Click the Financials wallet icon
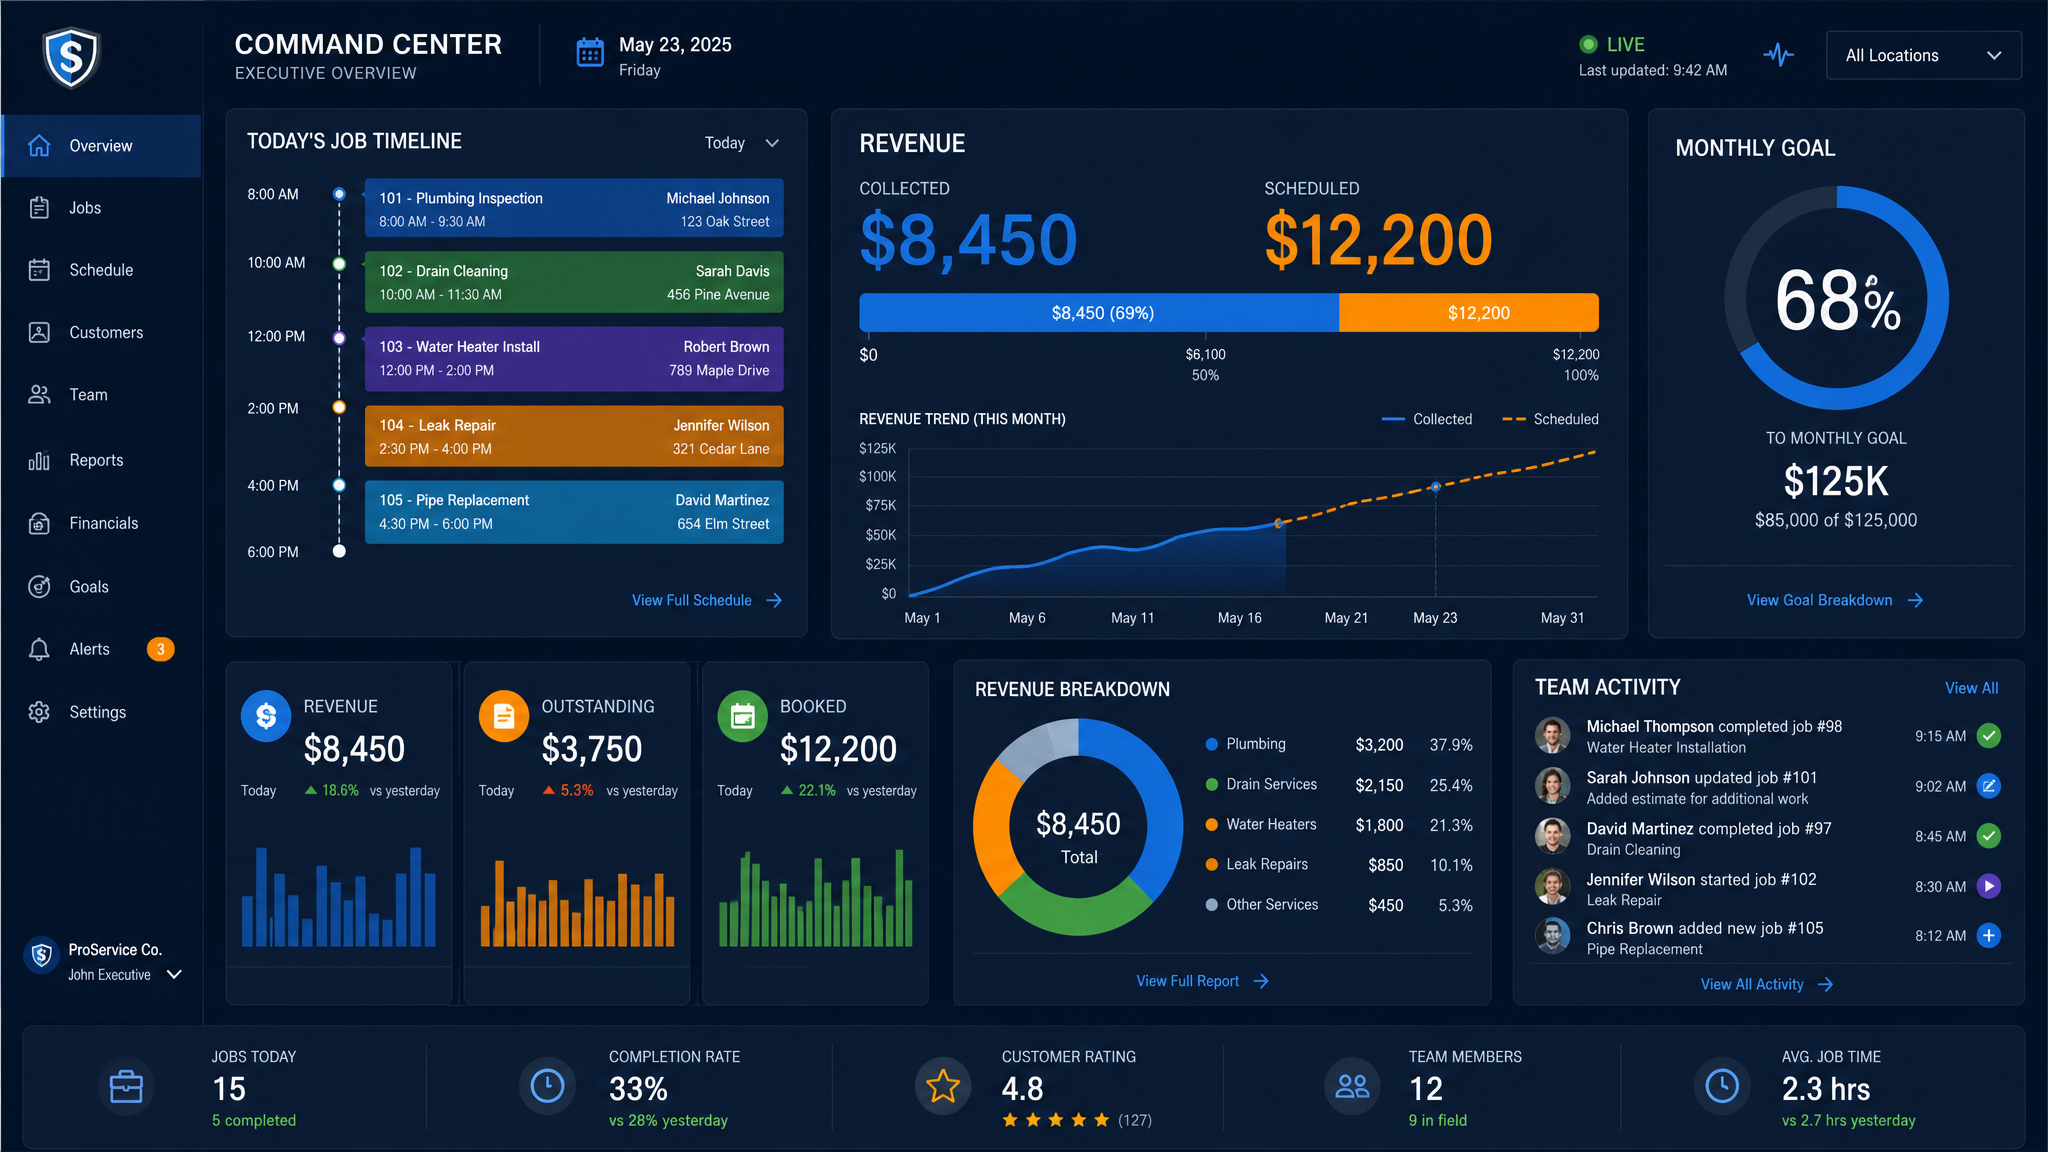Screen dimensions: 2048x1152 [x=39, y=523]
